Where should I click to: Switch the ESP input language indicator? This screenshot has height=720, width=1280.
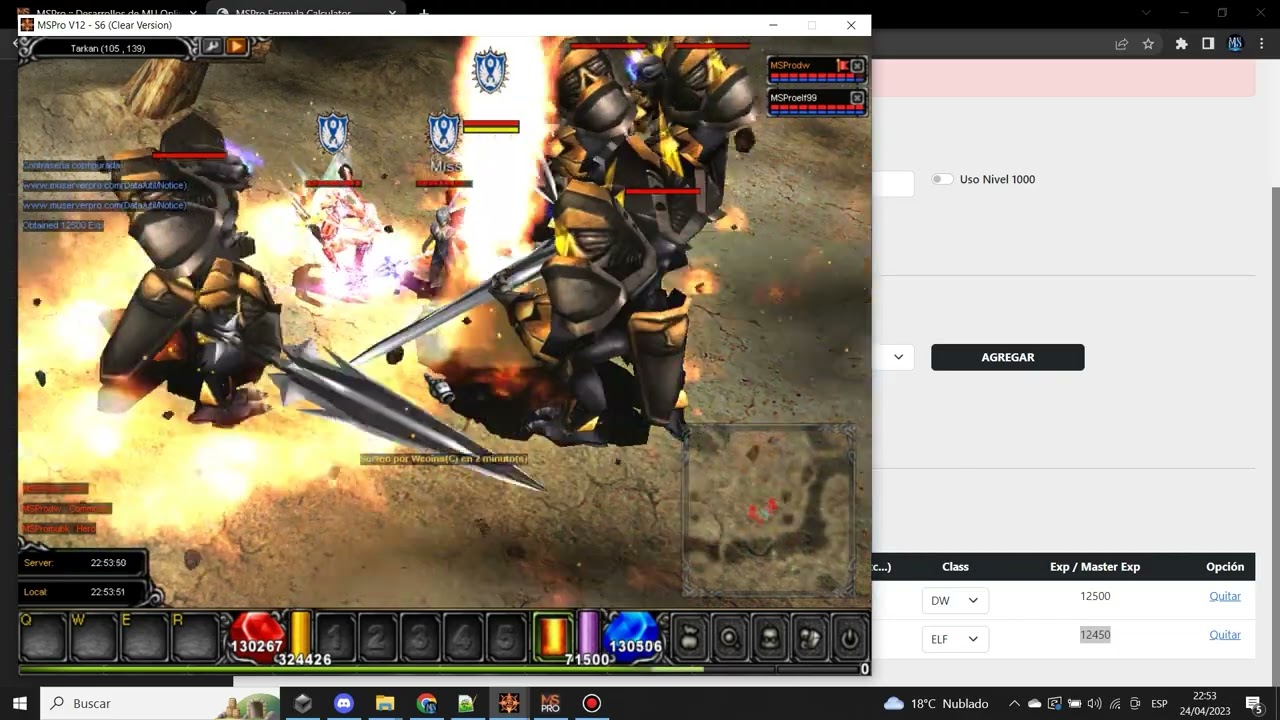pos(1160,704)
